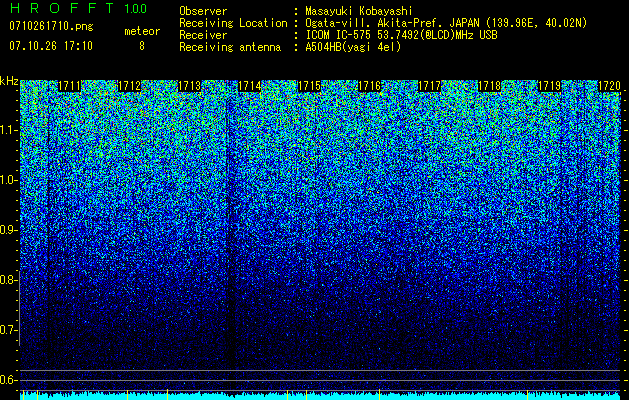Click the 1716 time marker
629x400 pixels.
[x=369, y=86]
